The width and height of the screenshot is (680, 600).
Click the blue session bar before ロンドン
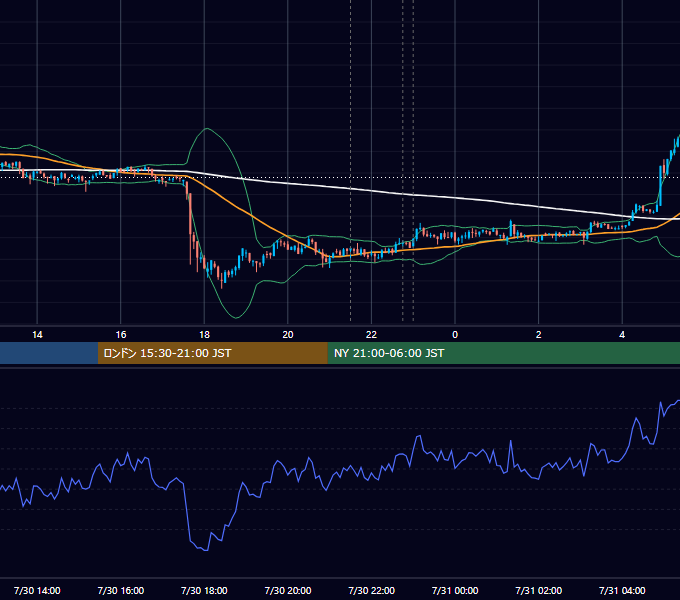pyautogui.click(x=49, y=353)
